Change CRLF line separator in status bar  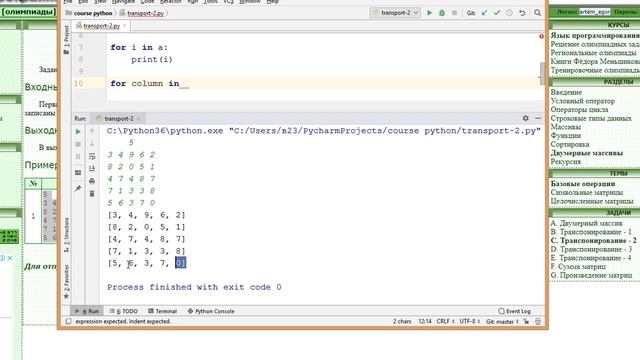coord(445,322)
